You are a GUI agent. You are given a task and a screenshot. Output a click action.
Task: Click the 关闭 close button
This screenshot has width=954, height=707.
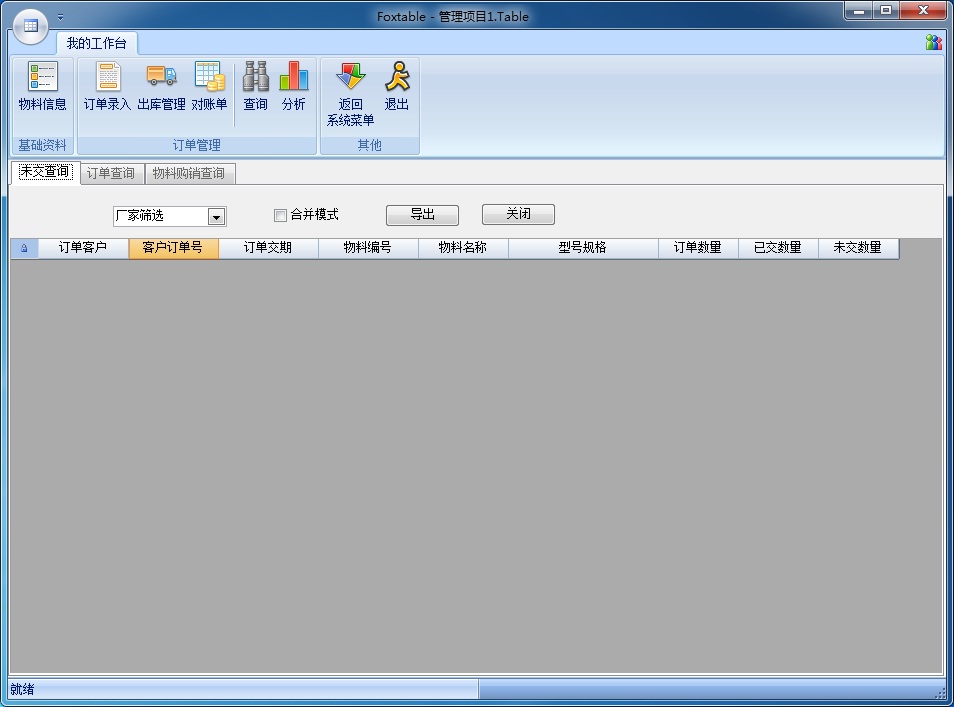(518, 215)
